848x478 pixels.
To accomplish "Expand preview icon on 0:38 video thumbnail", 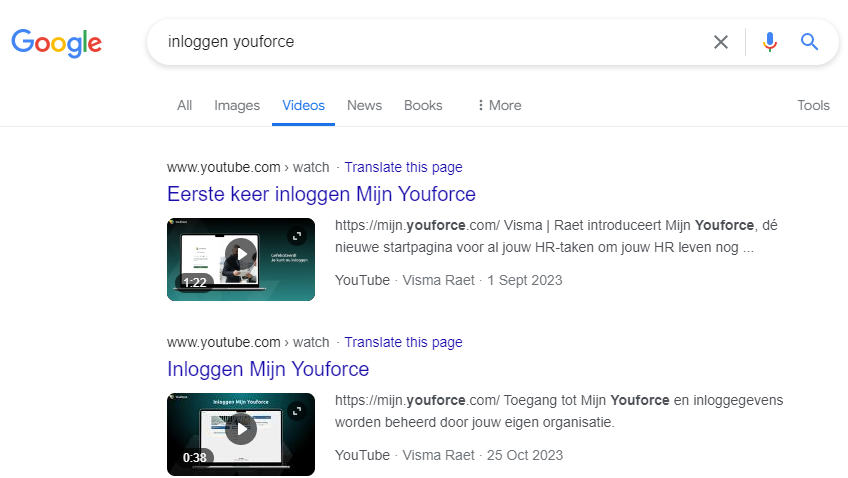I will click(x=297, y=411).
